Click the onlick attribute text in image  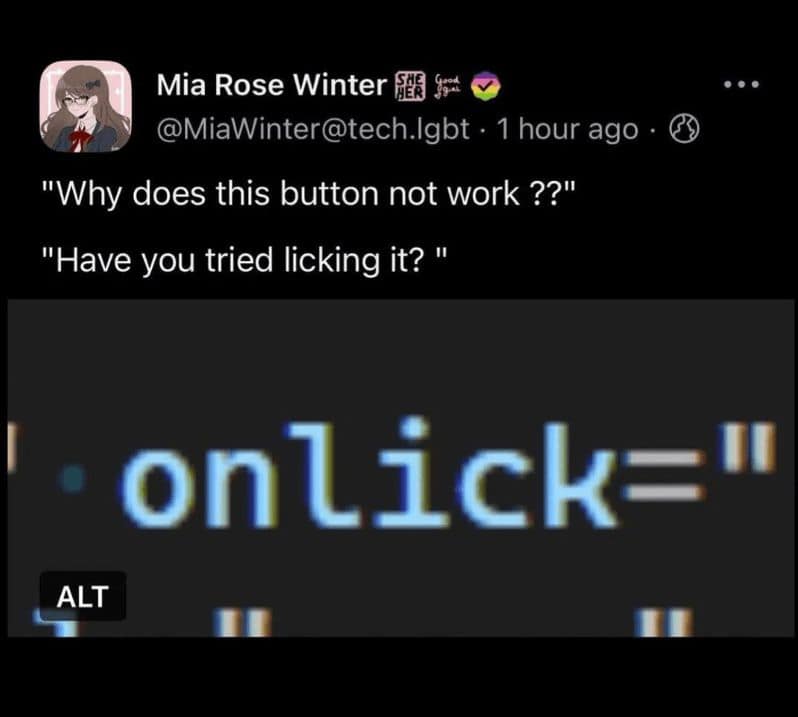(x=368, y=474)
